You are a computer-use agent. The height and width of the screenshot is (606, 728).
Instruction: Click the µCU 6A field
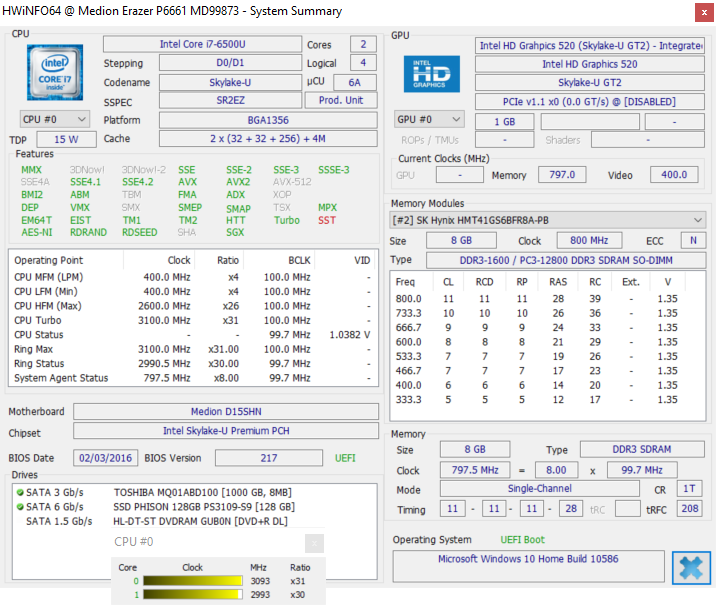coord(355,82)
